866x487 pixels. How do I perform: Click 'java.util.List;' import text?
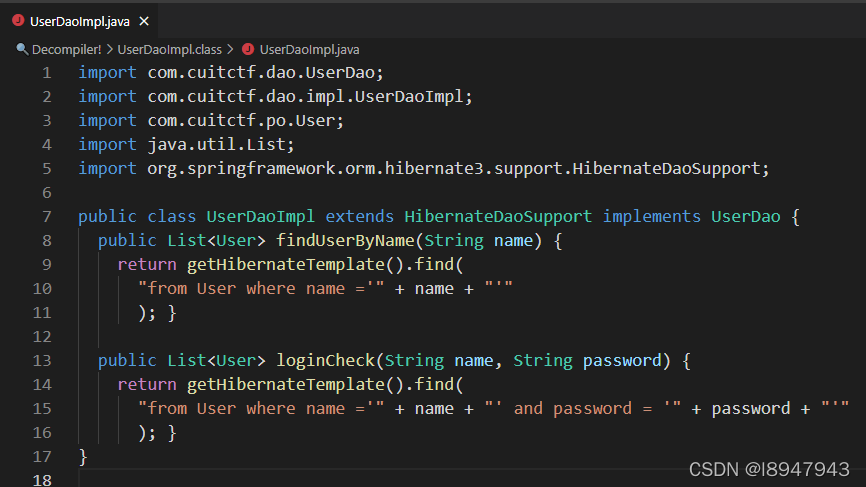tap(221, 144)
